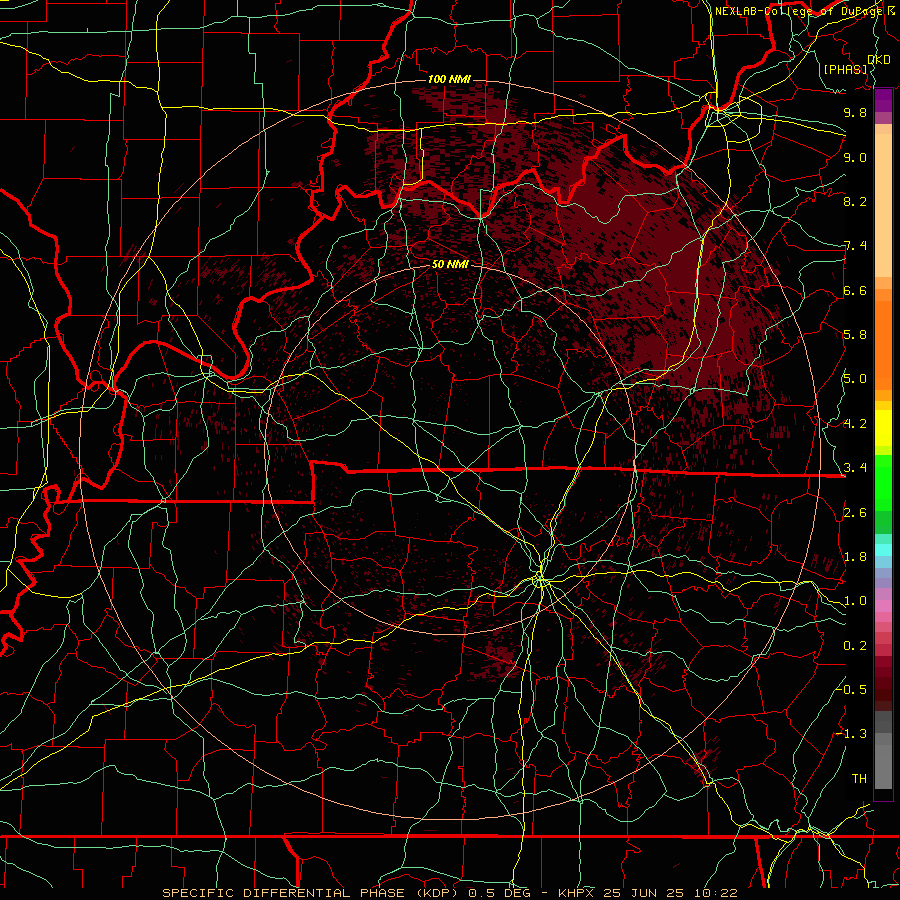Click the [PHAS] label near the legend
The image size is (900, 900).
[845, 69]
